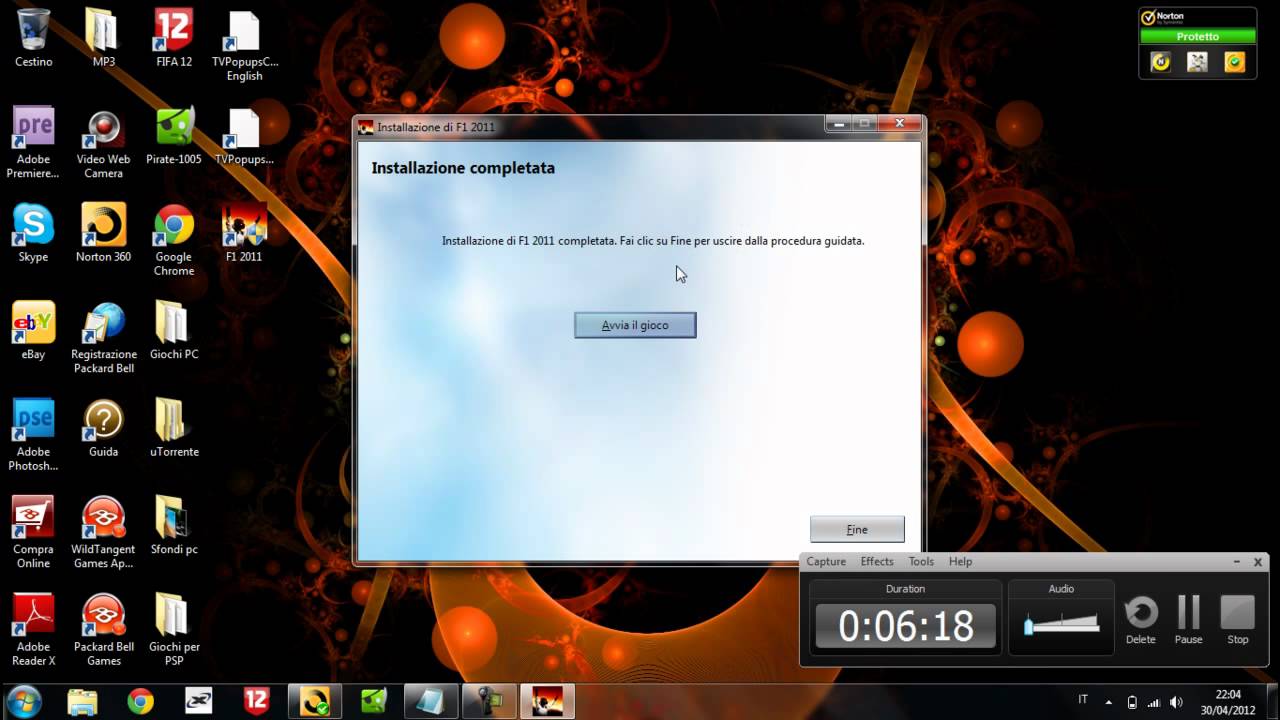Open the Windows Start menu
This screenshot has width=1280, height=720.
pos(24,700)
